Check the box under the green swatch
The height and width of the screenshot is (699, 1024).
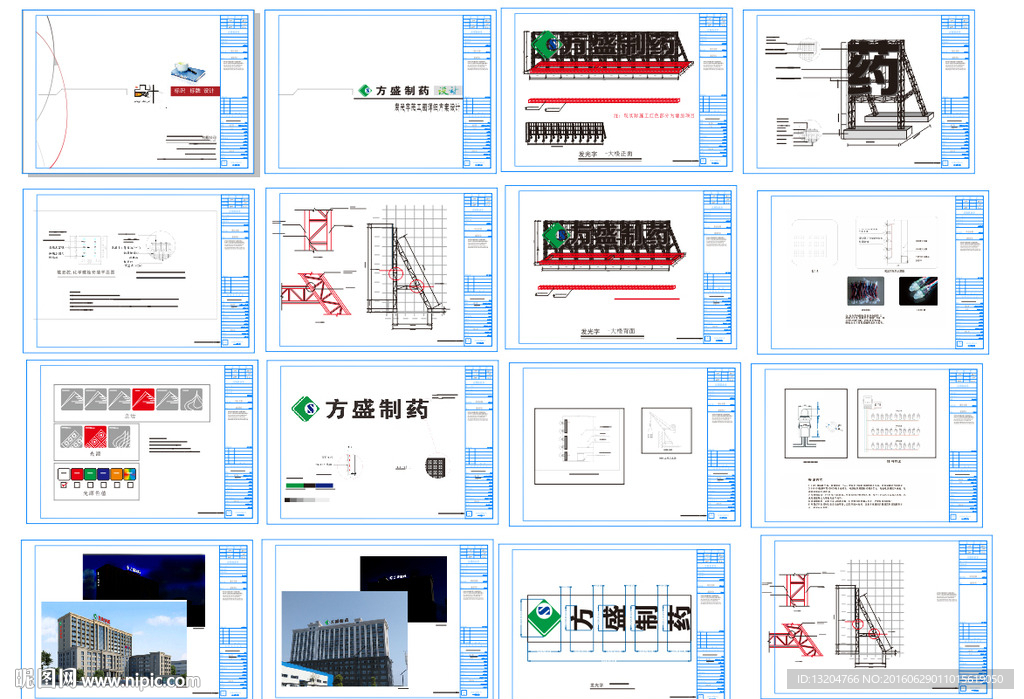click(x=90, y=485)
